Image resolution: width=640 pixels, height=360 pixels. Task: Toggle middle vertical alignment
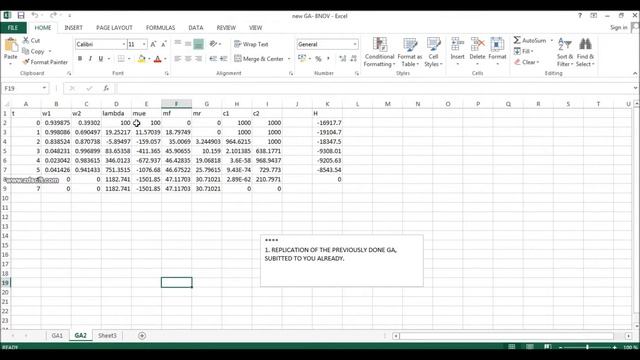pyautogui.click(x=188, y=44)
